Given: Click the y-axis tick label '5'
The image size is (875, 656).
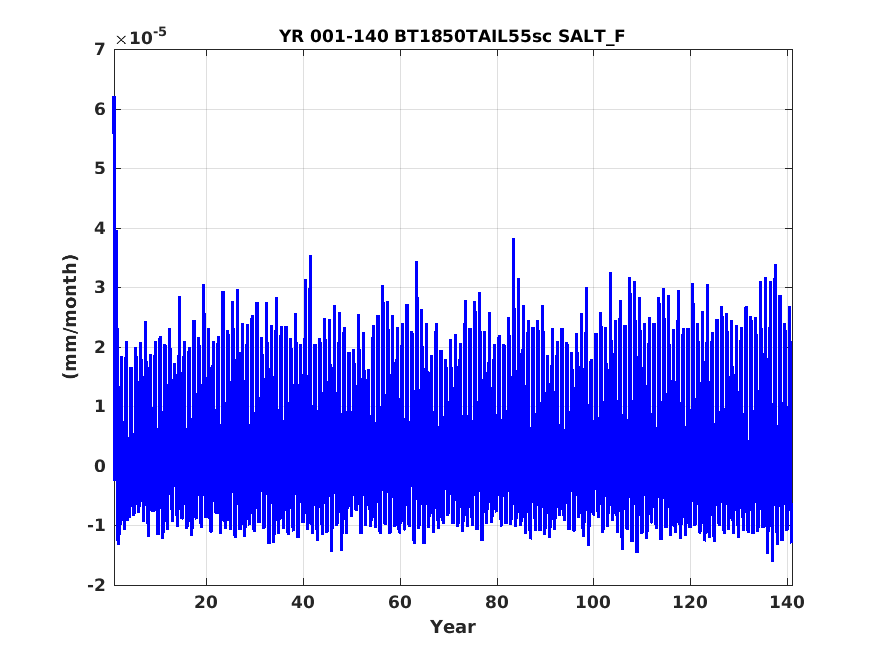Looking at the screenshot, I should click(x=100, y=168).
